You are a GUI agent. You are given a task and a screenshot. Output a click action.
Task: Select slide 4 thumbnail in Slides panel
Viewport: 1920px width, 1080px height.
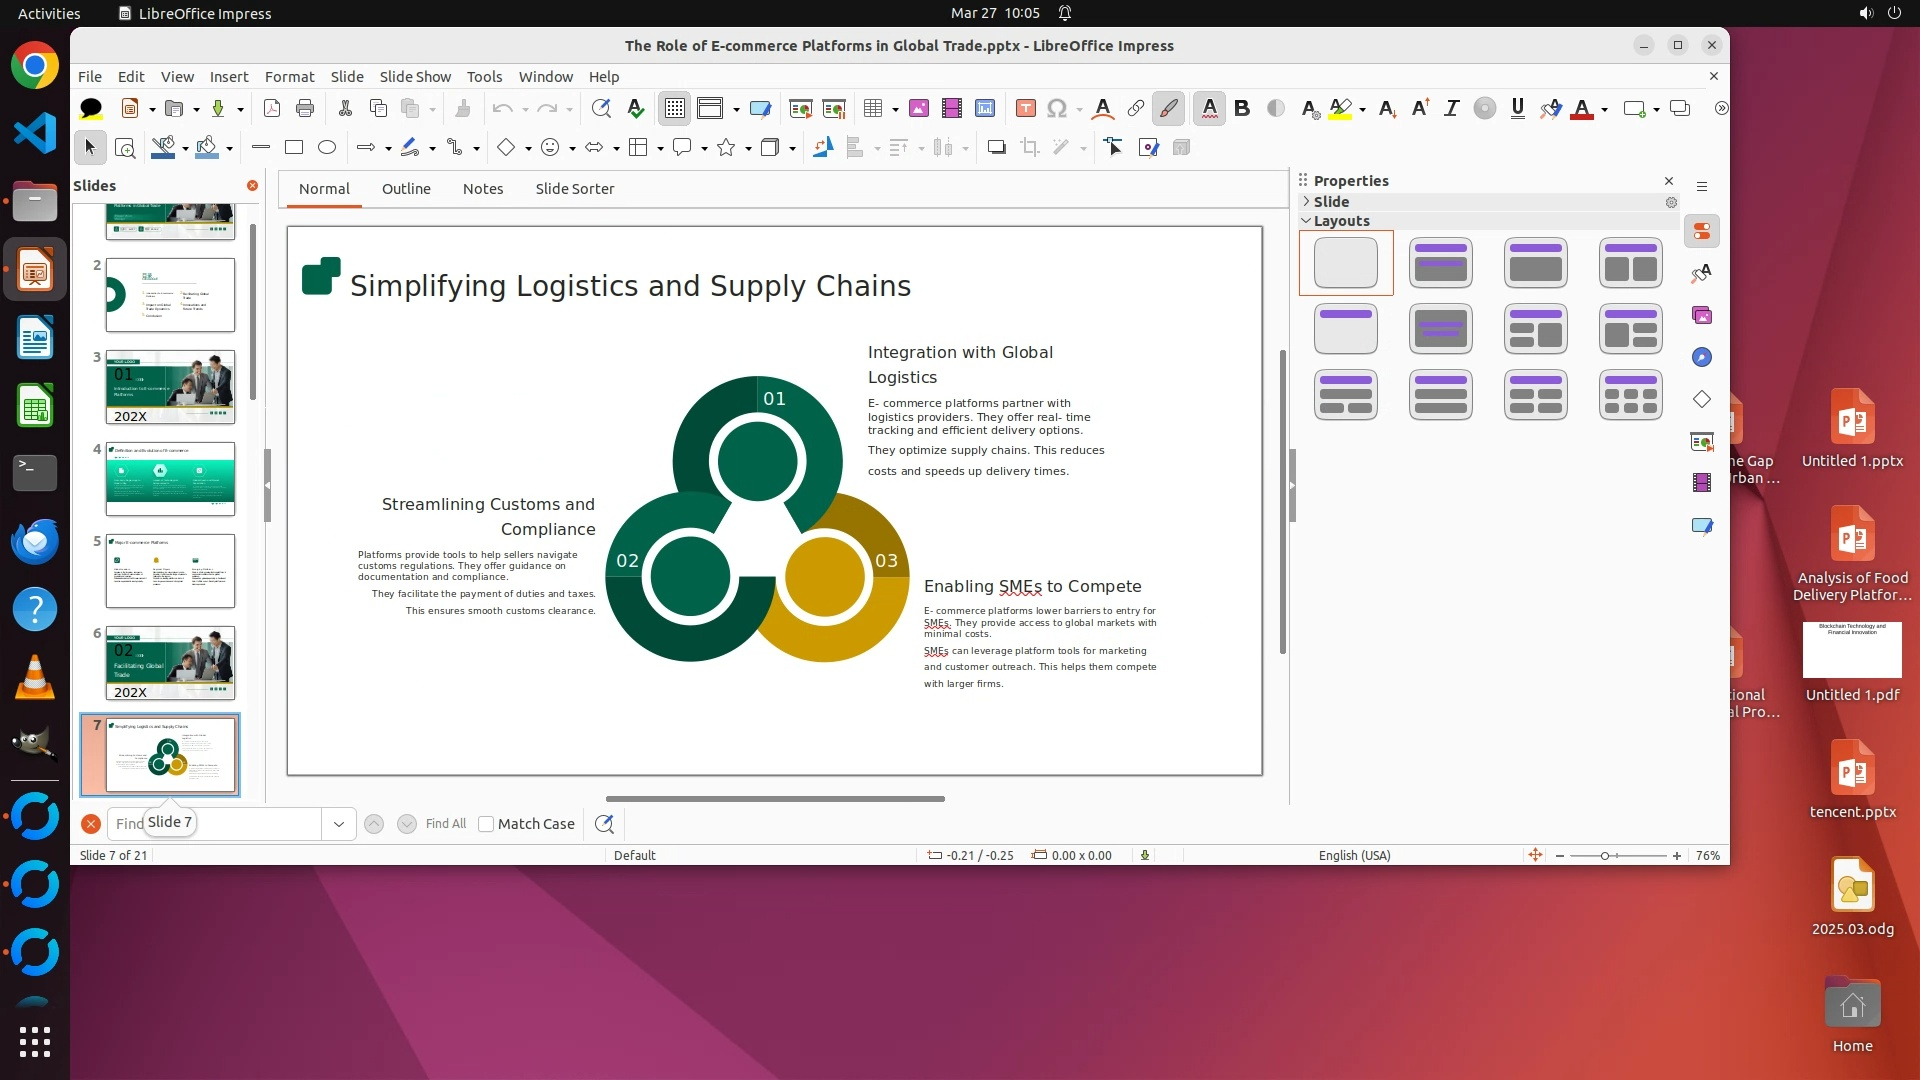pyautogui.click(x=170, y=479)
